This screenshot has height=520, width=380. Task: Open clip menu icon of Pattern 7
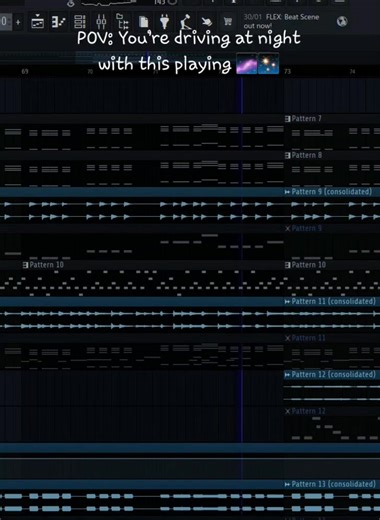click(287, 119)
